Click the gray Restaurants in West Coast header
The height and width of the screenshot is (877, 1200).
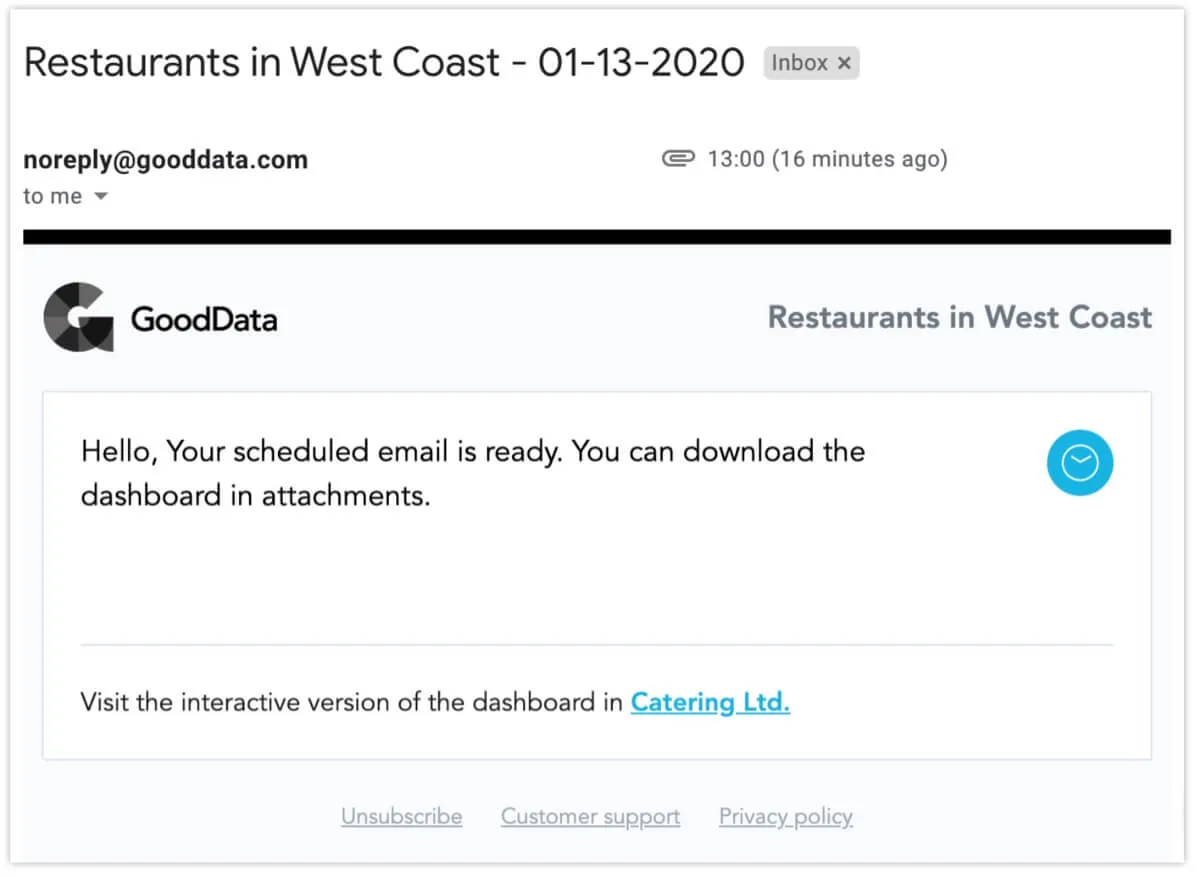tap(959, 318)
